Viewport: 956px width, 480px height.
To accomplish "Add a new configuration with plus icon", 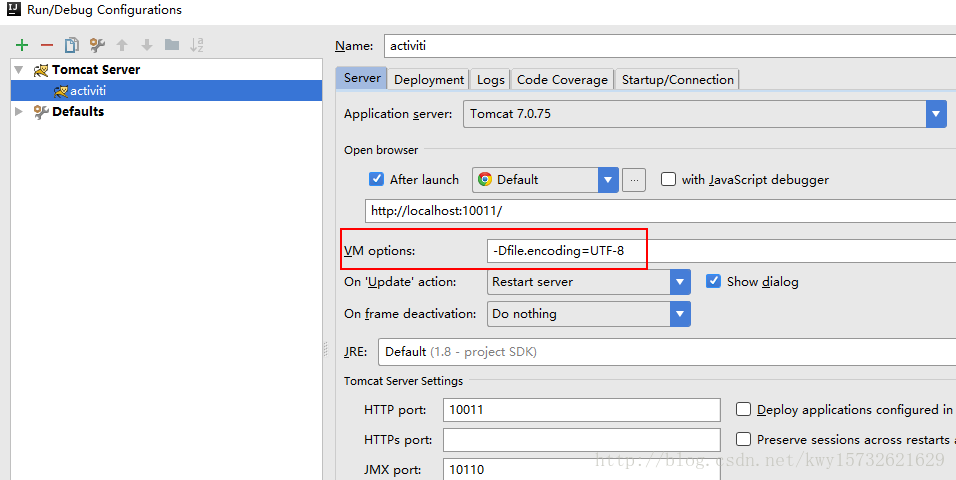I will (22, 45).
